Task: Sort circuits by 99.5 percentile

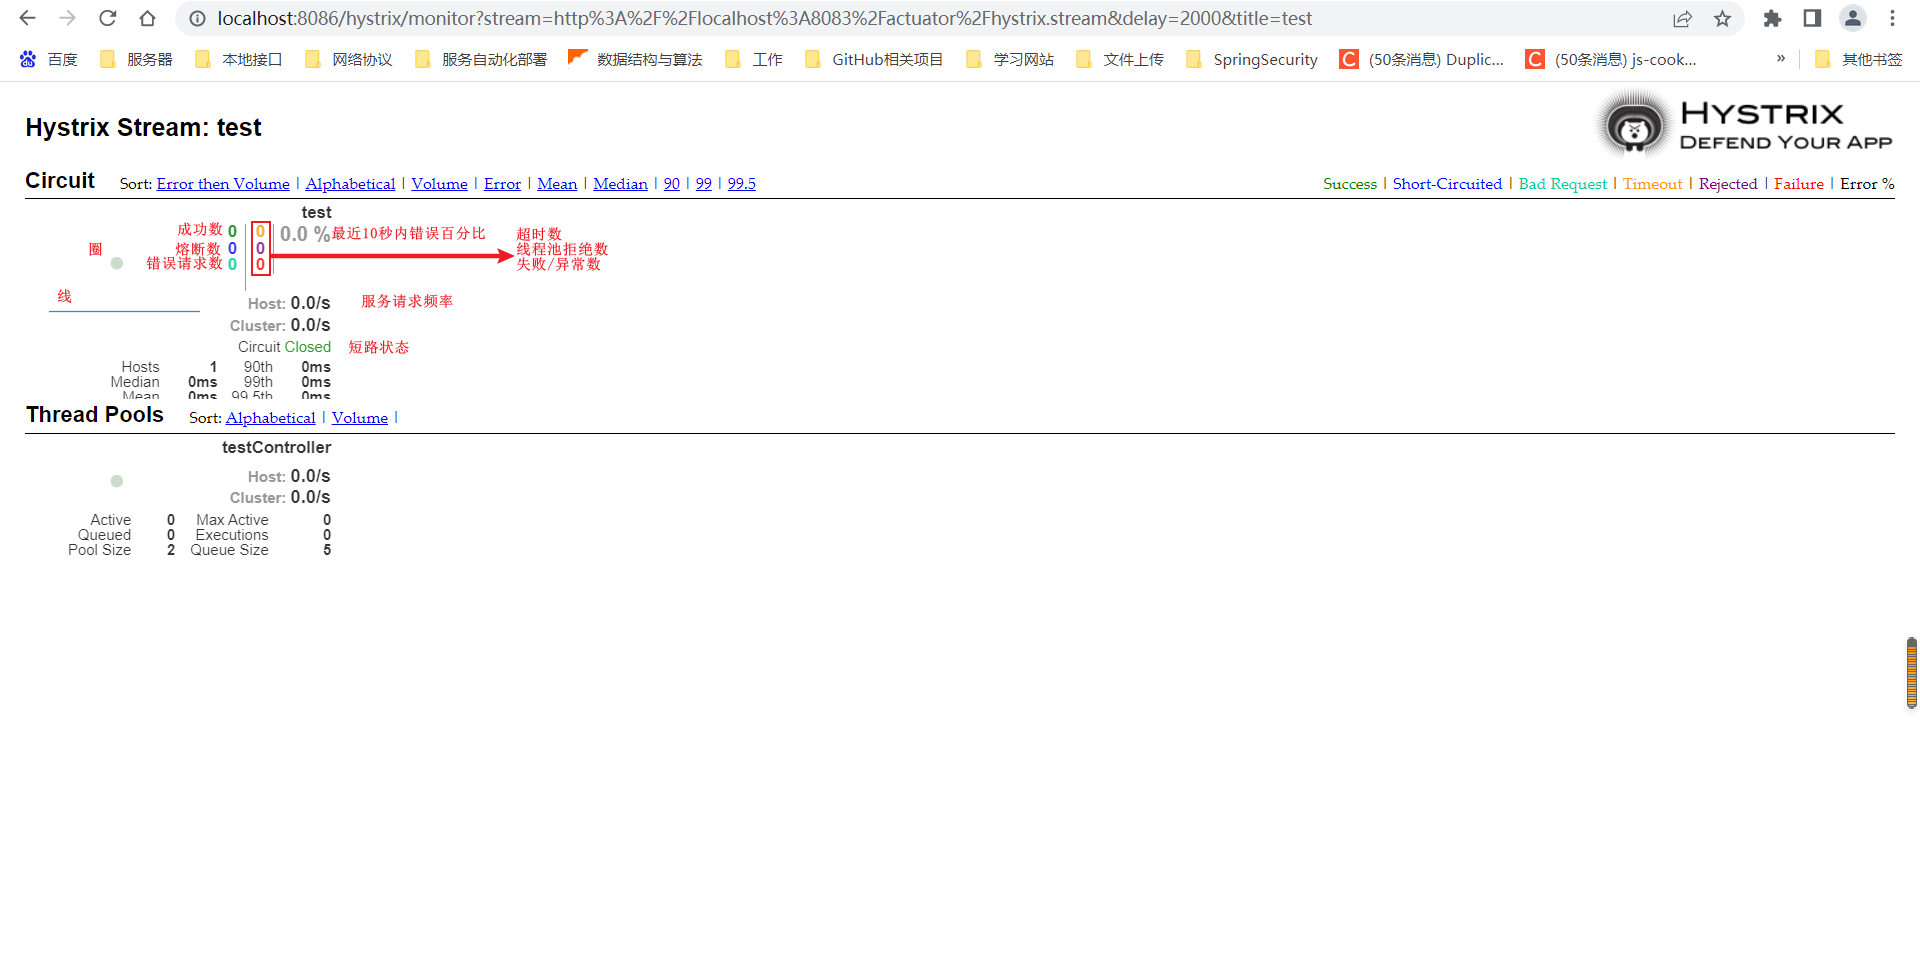Action: (x=741, y=184)
